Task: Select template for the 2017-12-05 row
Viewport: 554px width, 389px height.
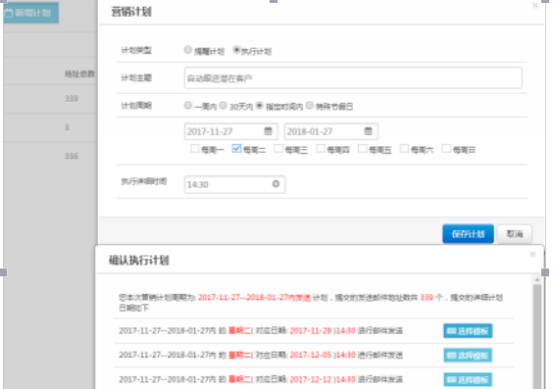Action: [x=468, y=355]
